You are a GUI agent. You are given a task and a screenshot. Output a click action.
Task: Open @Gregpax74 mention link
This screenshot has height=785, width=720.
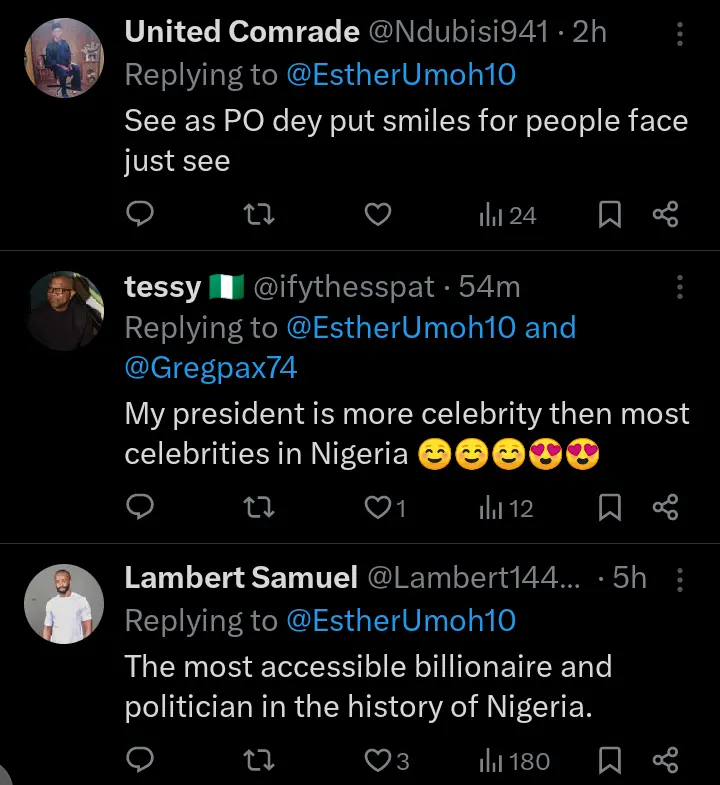pyautogui.click(x=211, y=368)
